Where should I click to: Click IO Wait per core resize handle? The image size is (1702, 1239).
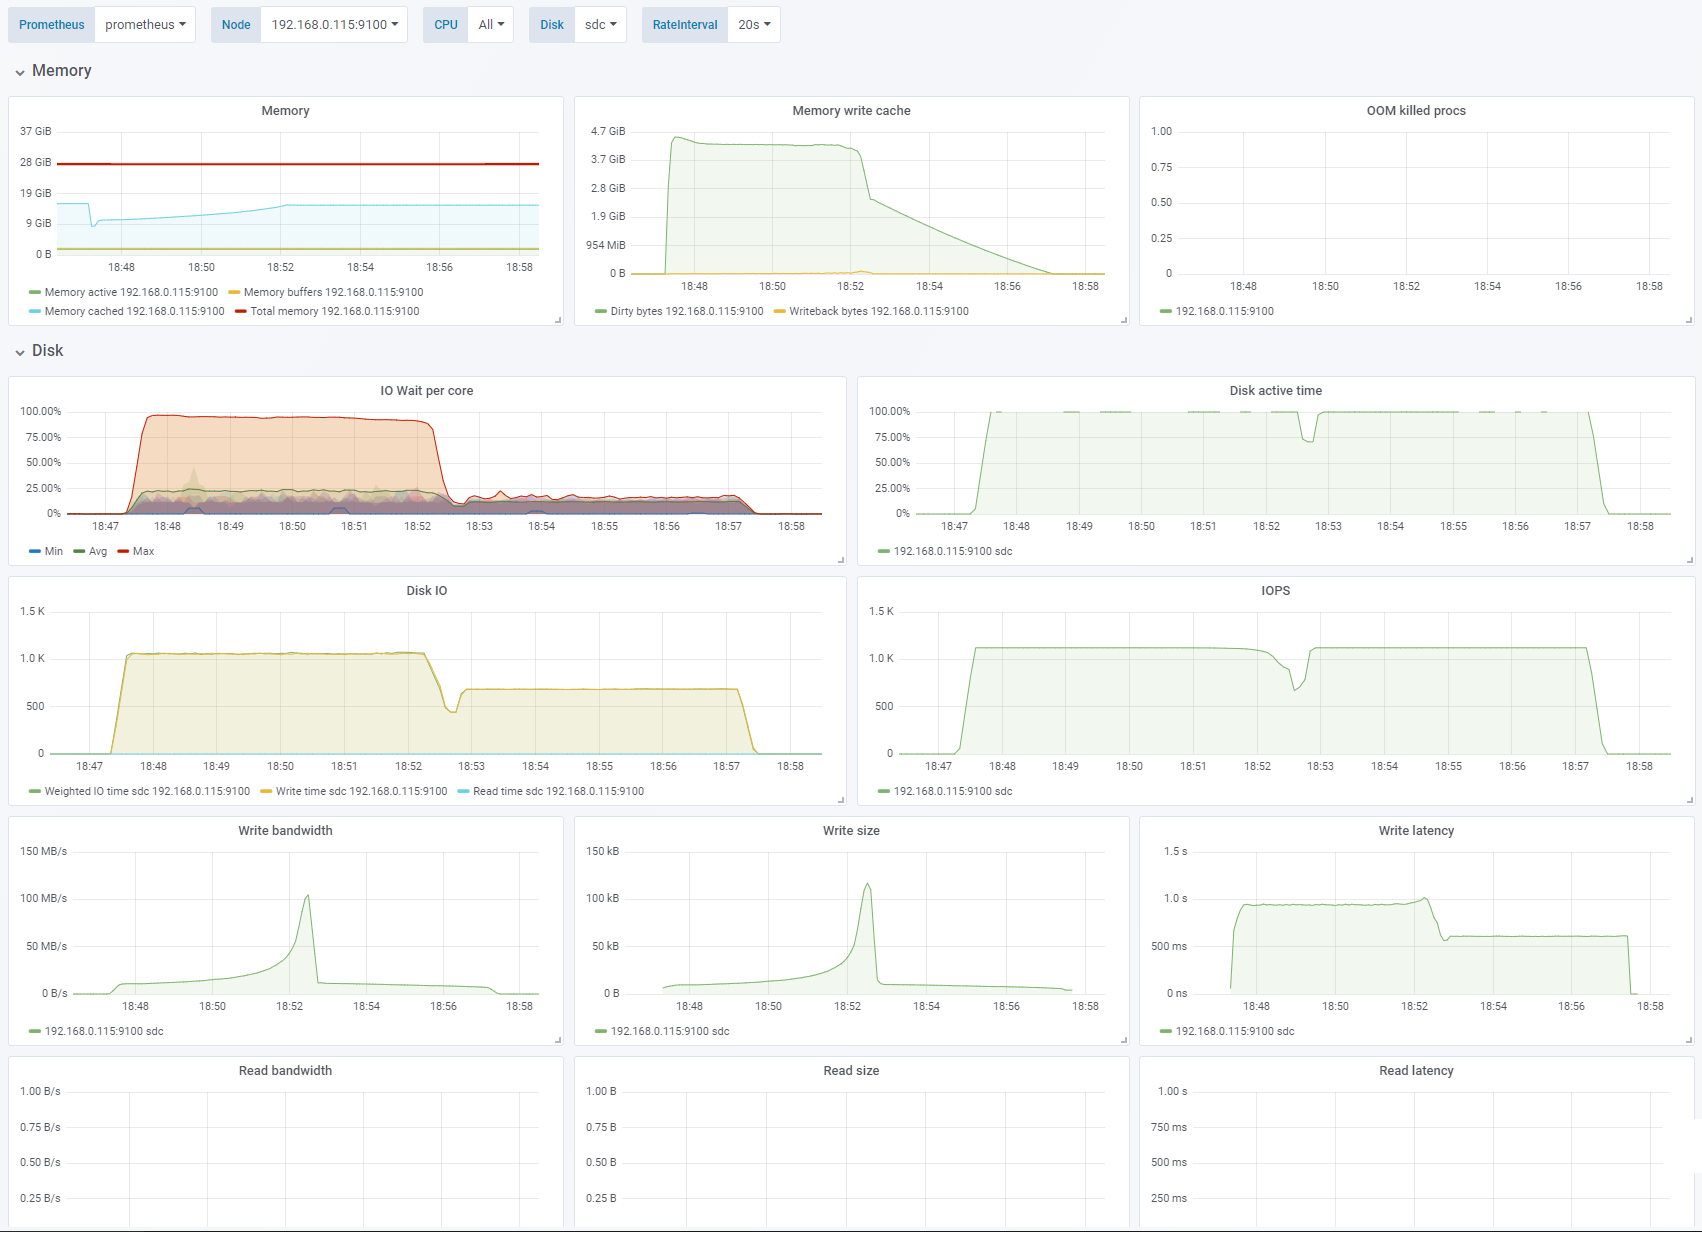(x=841, y=560)
